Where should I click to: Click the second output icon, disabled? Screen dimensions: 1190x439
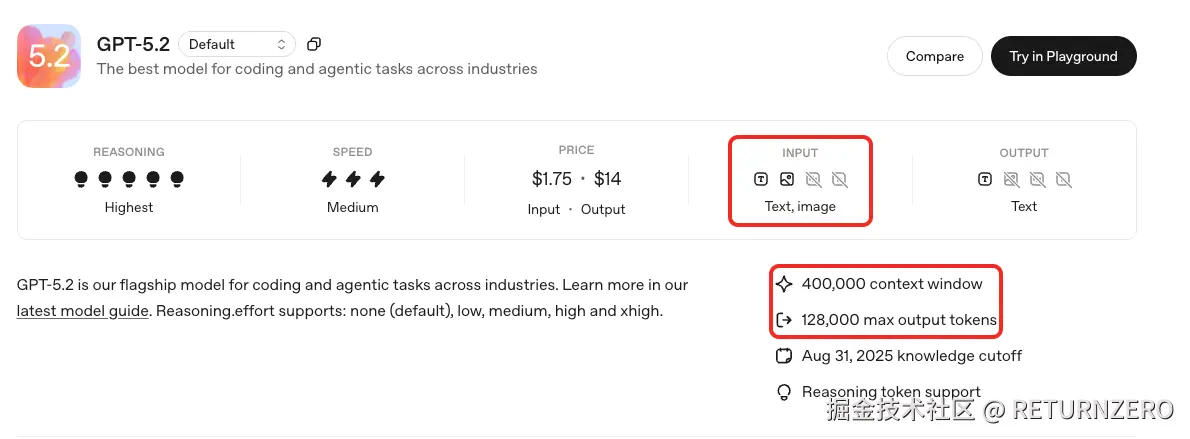pyautogui.click(x=1011, y=180)
